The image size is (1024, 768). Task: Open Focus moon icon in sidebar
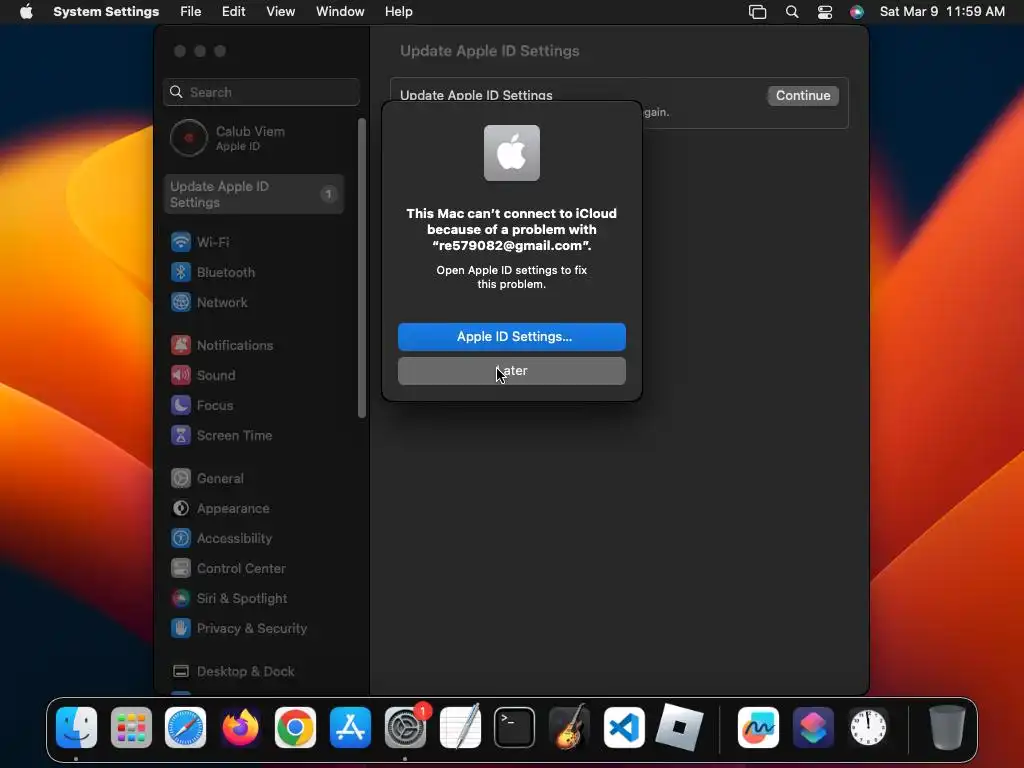181,405
